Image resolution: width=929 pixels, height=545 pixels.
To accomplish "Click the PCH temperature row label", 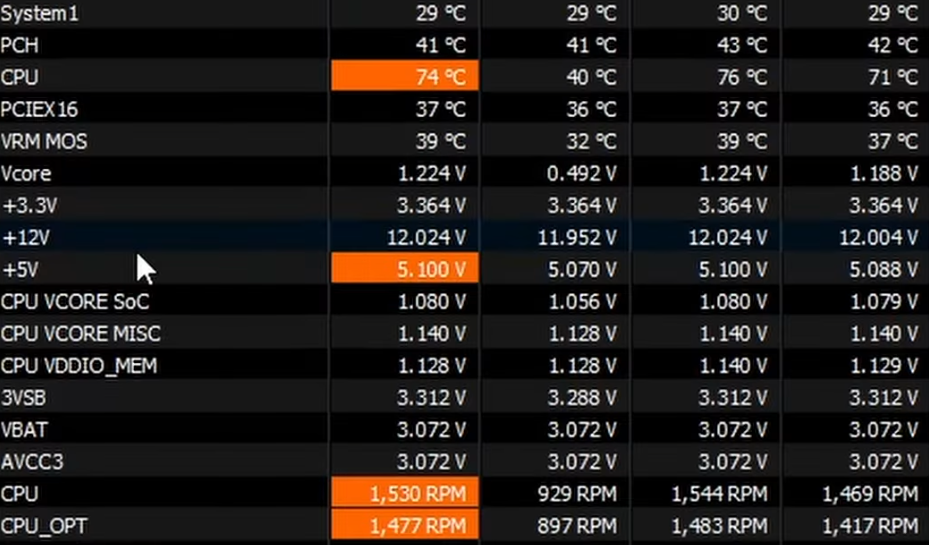I will point(20,46).
